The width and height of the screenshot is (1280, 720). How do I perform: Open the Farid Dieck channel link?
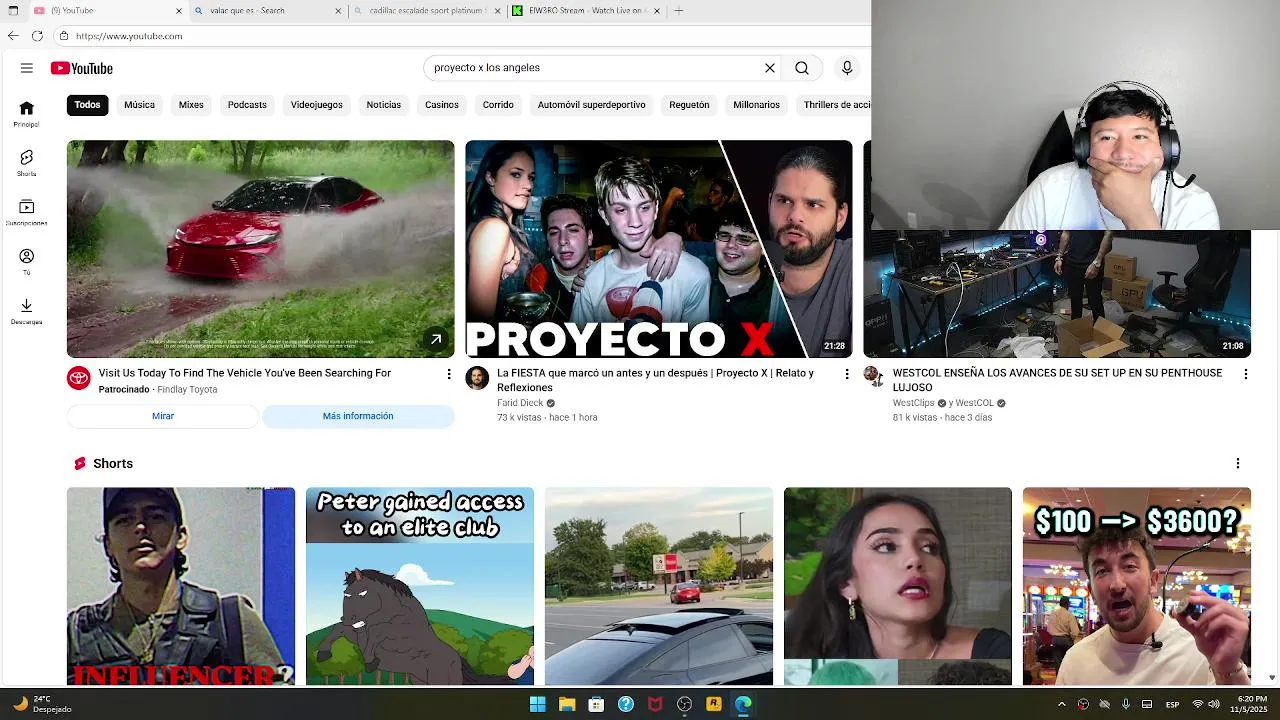click(x=520, y=403)
